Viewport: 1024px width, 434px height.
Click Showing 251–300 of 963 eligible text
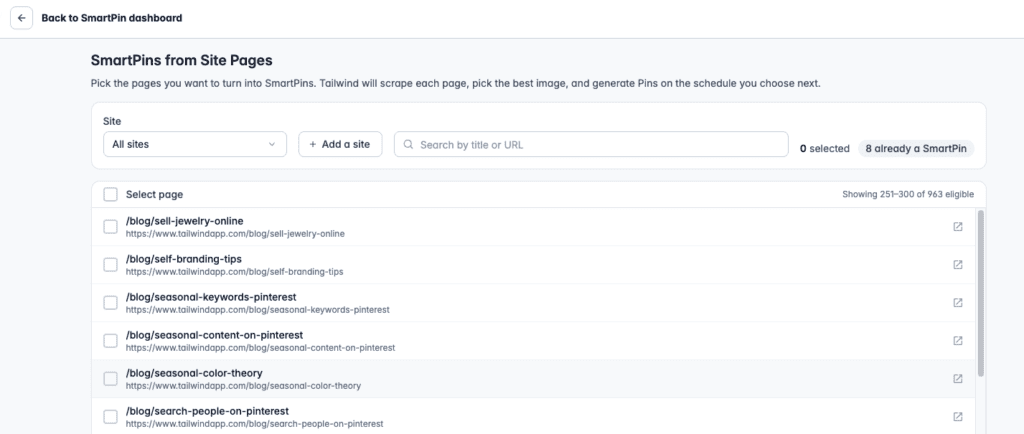pyautogui.click(x=908, y=194)
